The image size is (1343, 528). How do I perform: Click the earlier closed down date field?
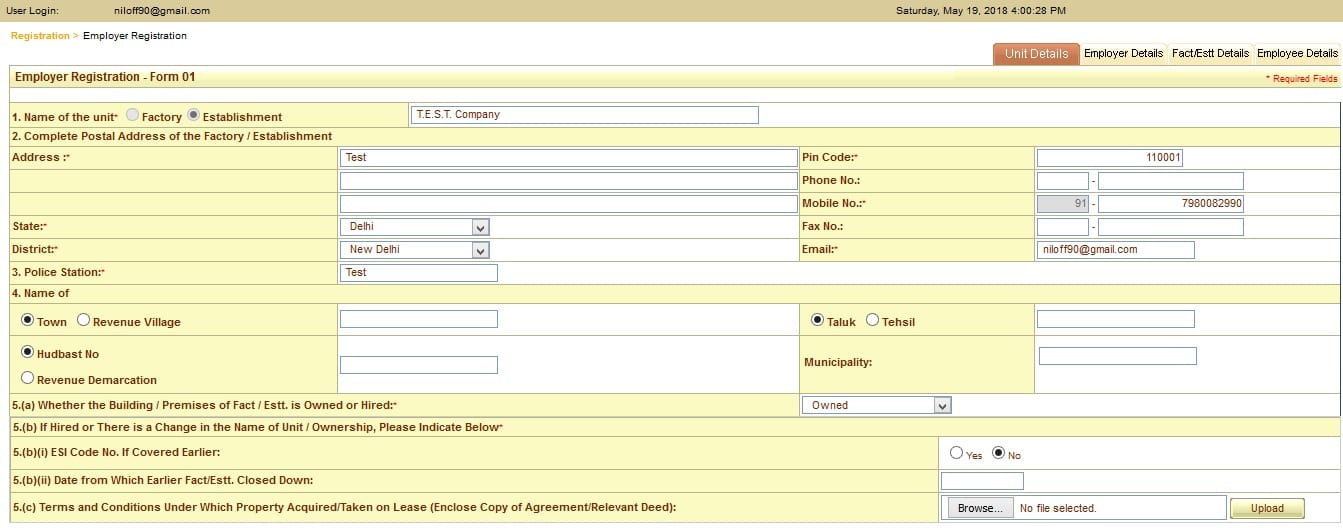982,481
